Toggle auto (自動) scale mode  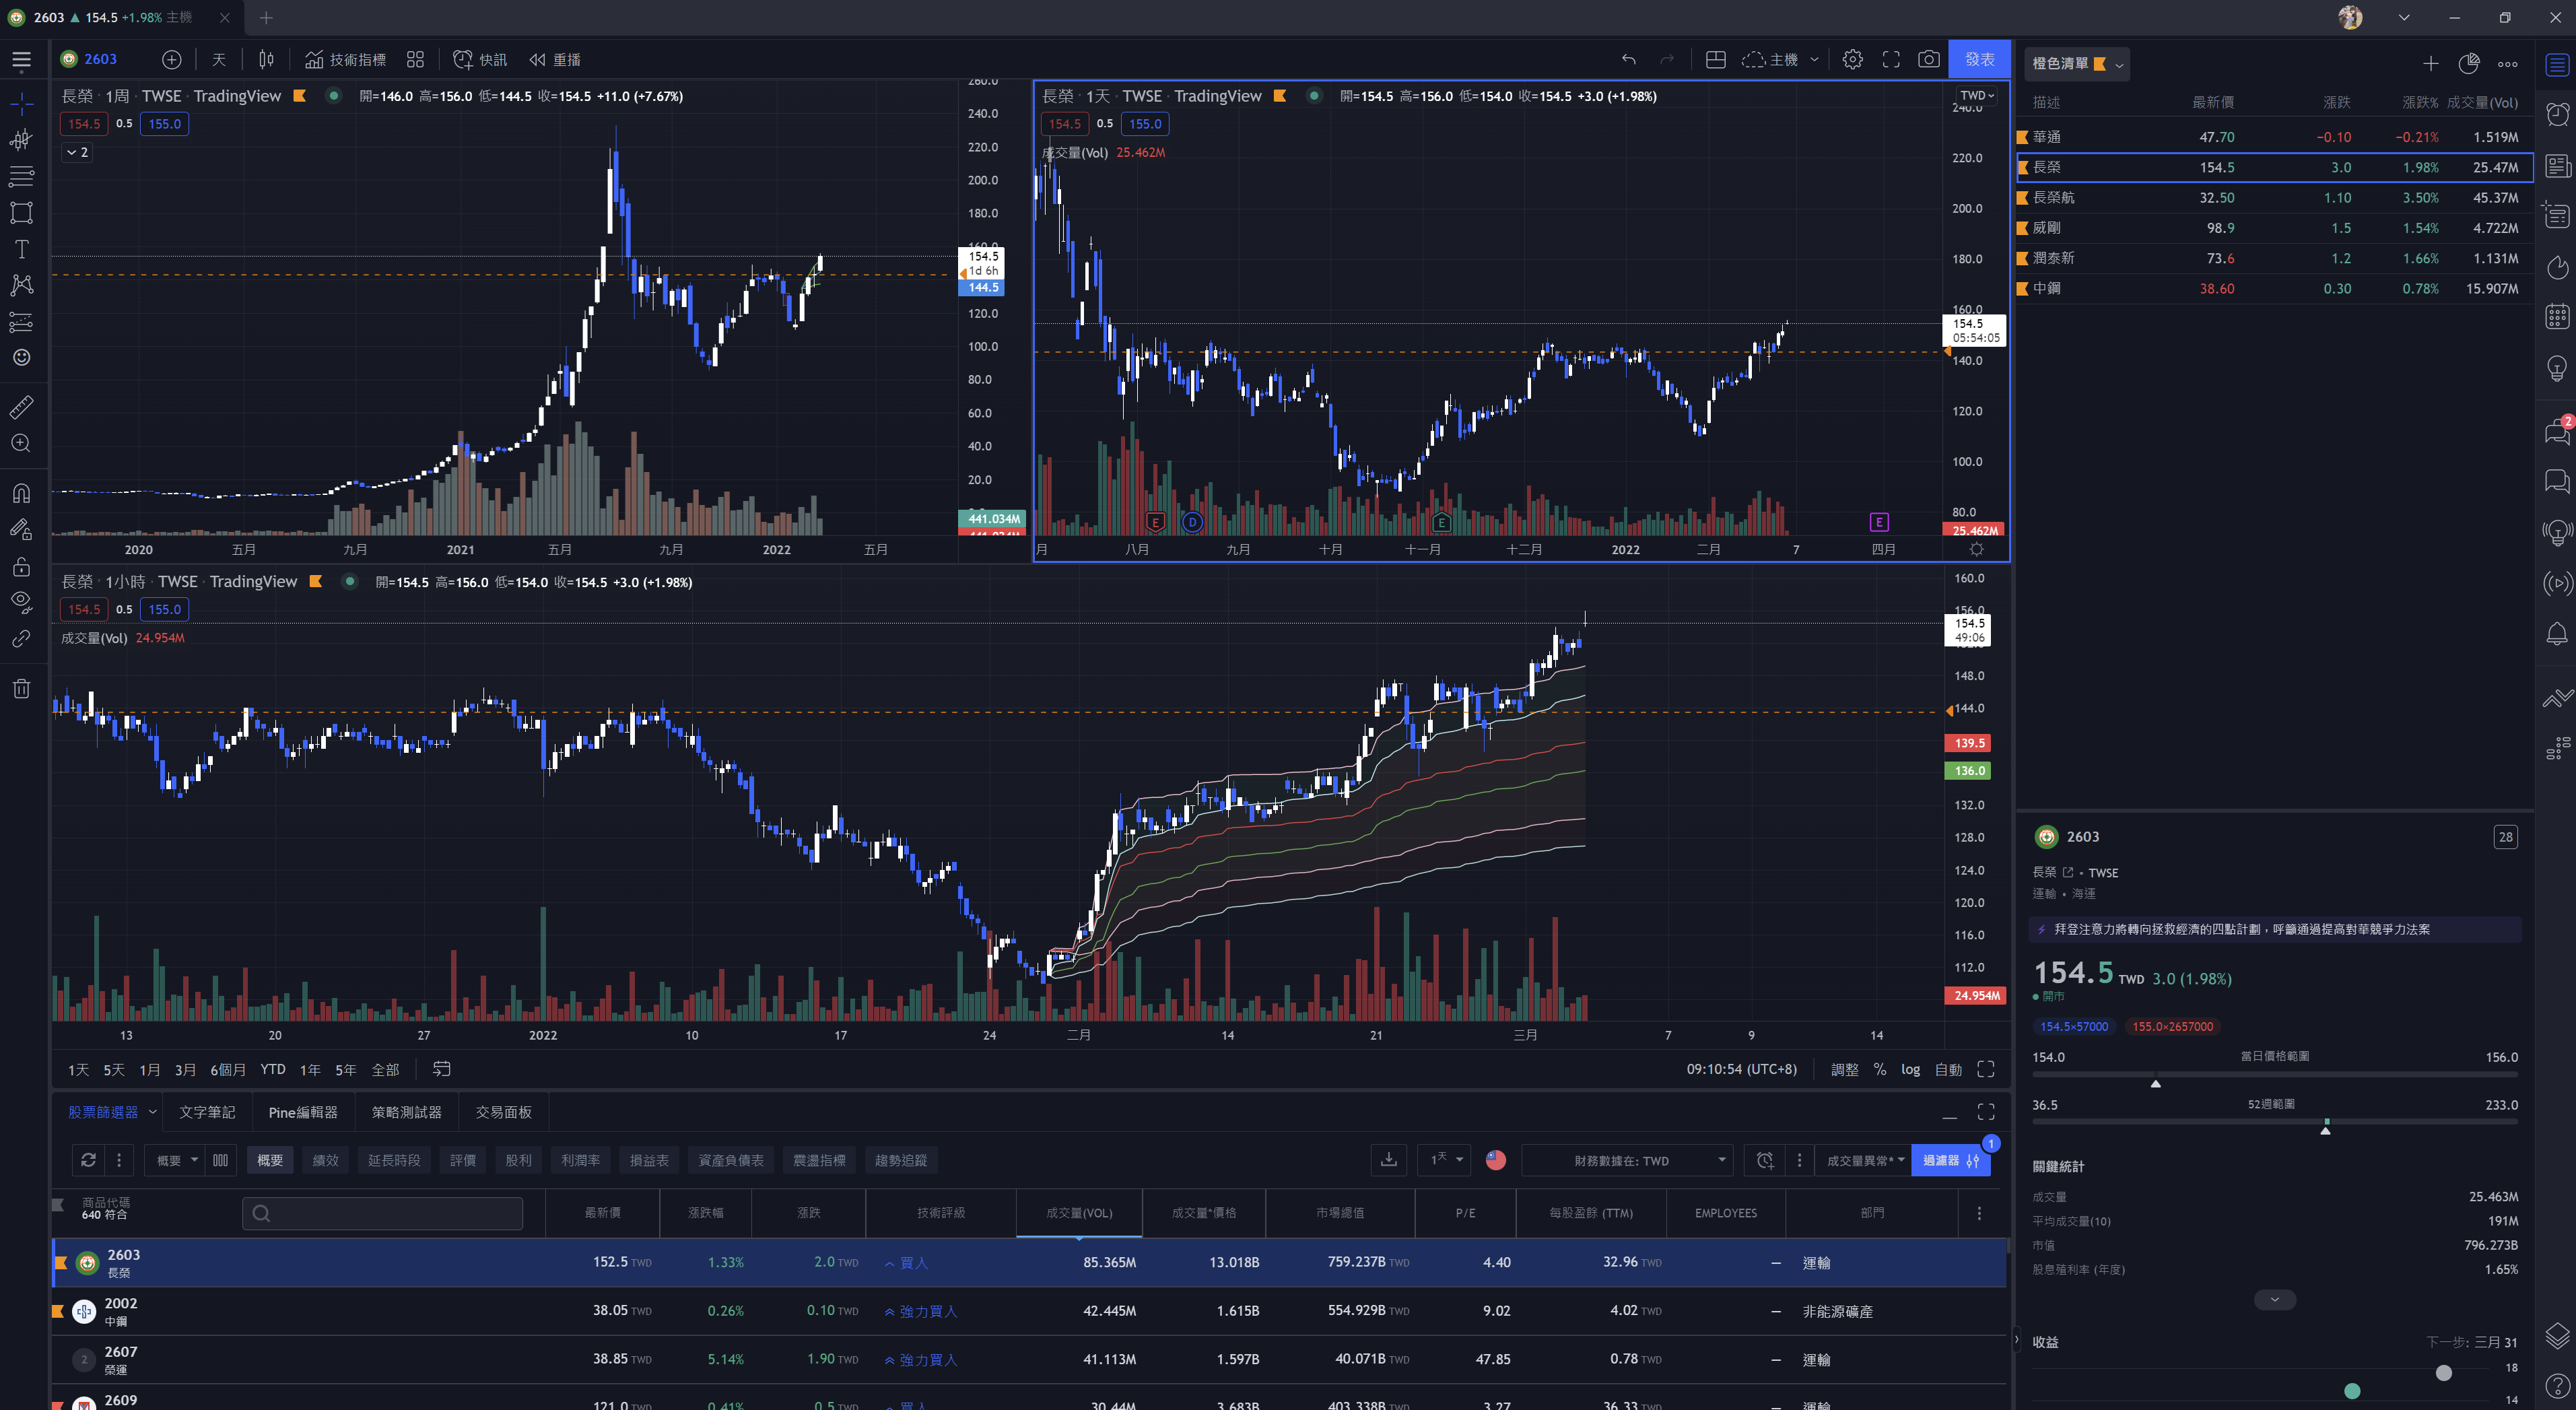coord(1947,1069)
